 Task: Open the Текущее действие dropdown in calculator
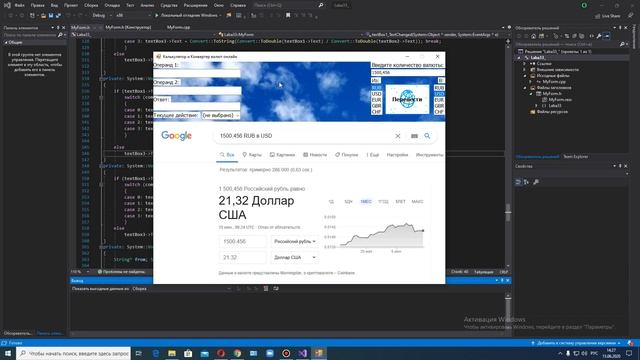click(x=221, y=116)
